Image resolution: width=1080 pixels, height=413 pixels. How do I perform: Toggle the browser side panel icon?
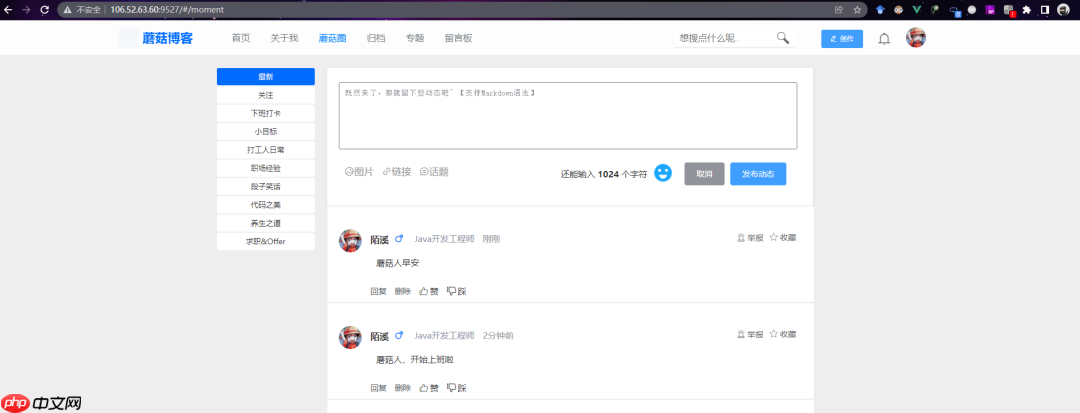tap(1045, 10)
